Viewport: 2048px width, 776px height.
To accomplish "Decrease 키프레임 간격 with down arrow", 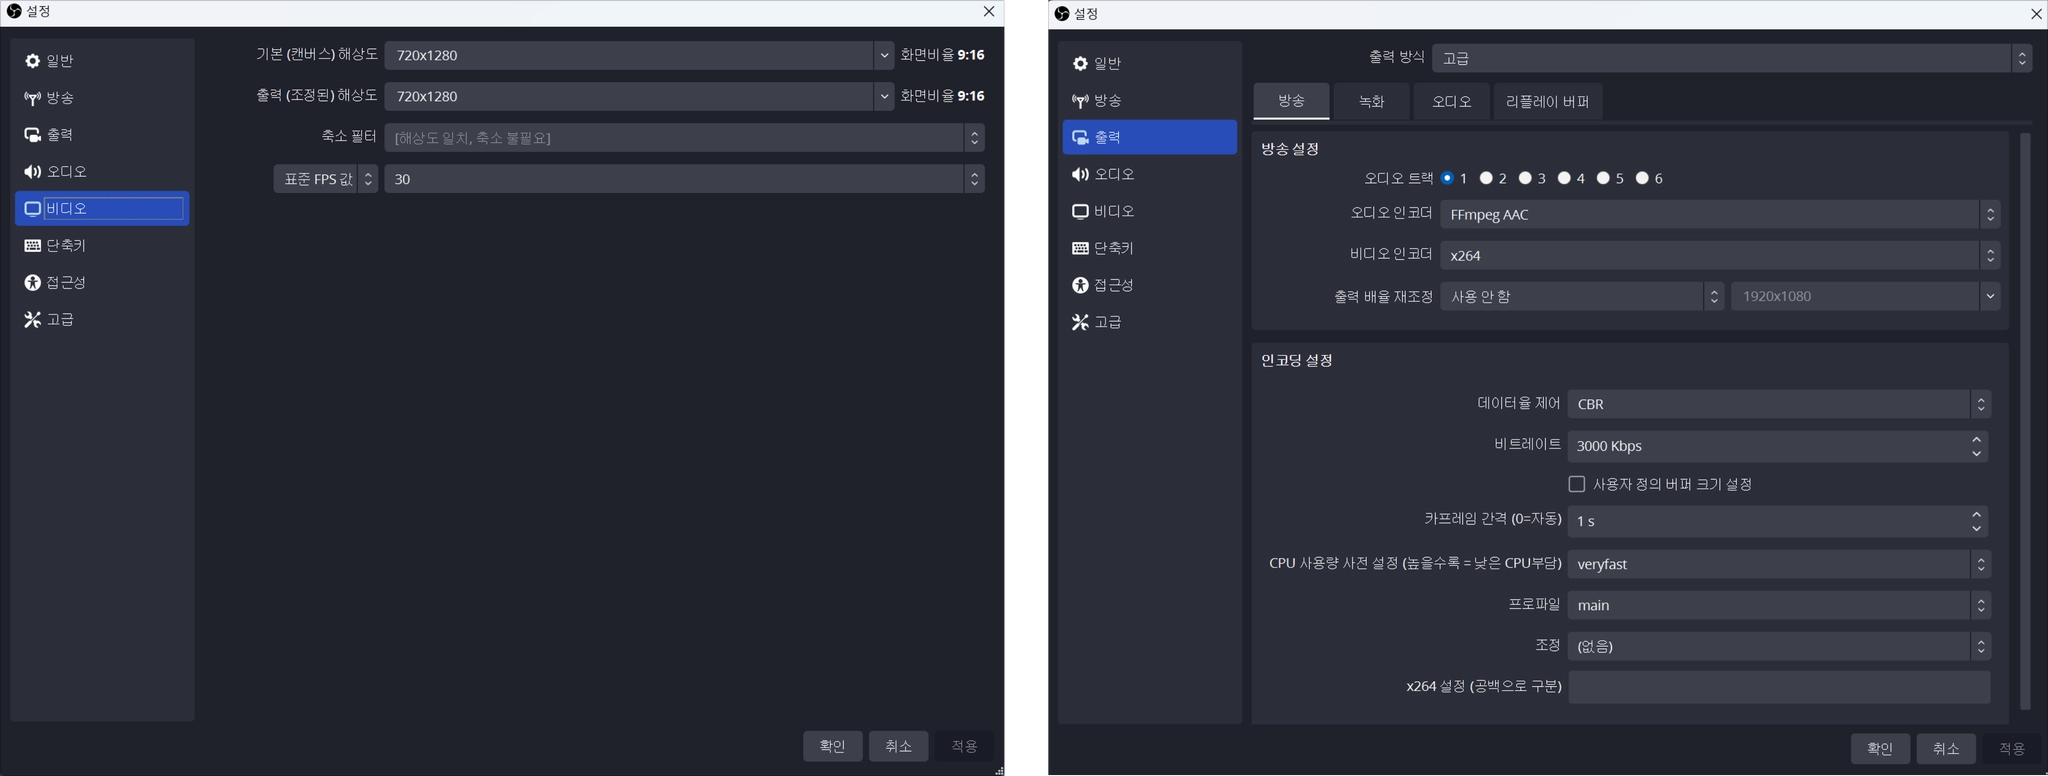I will (1977, 528).
